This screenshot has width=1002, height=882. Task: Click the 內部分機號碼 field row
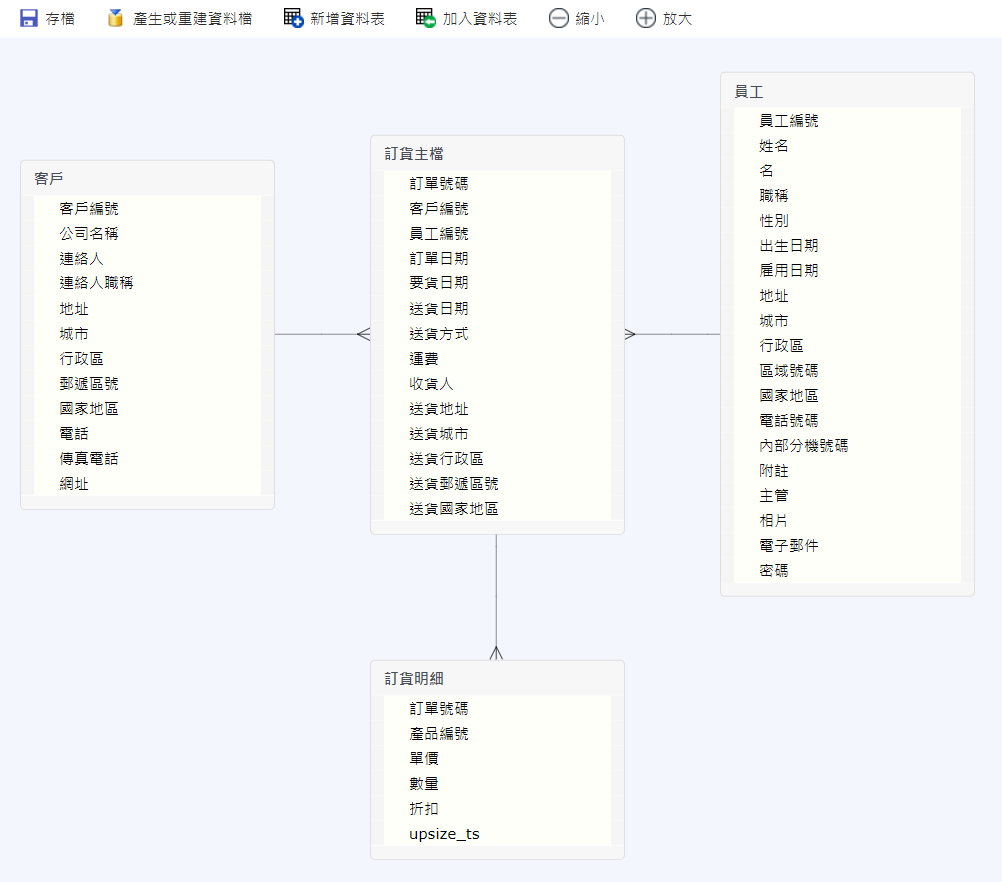coord(847,445)
